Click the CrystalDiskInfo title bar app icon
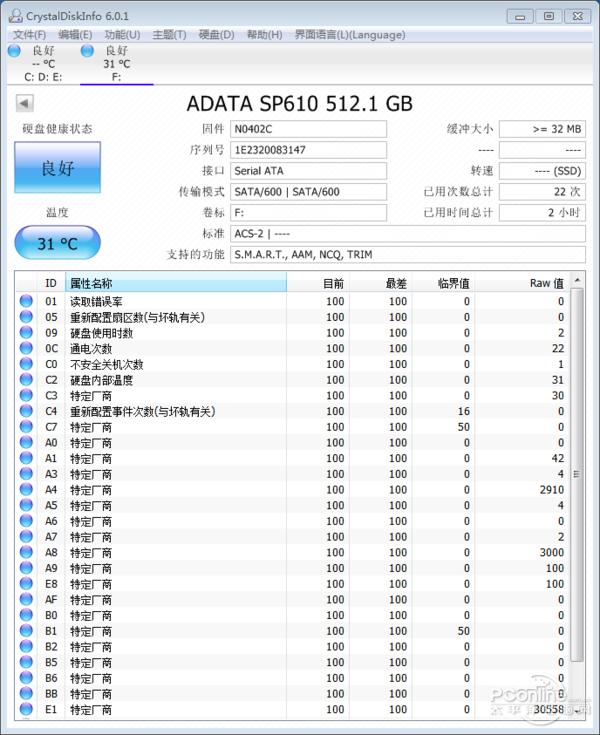Screen dimensions: 600x735 15,15
